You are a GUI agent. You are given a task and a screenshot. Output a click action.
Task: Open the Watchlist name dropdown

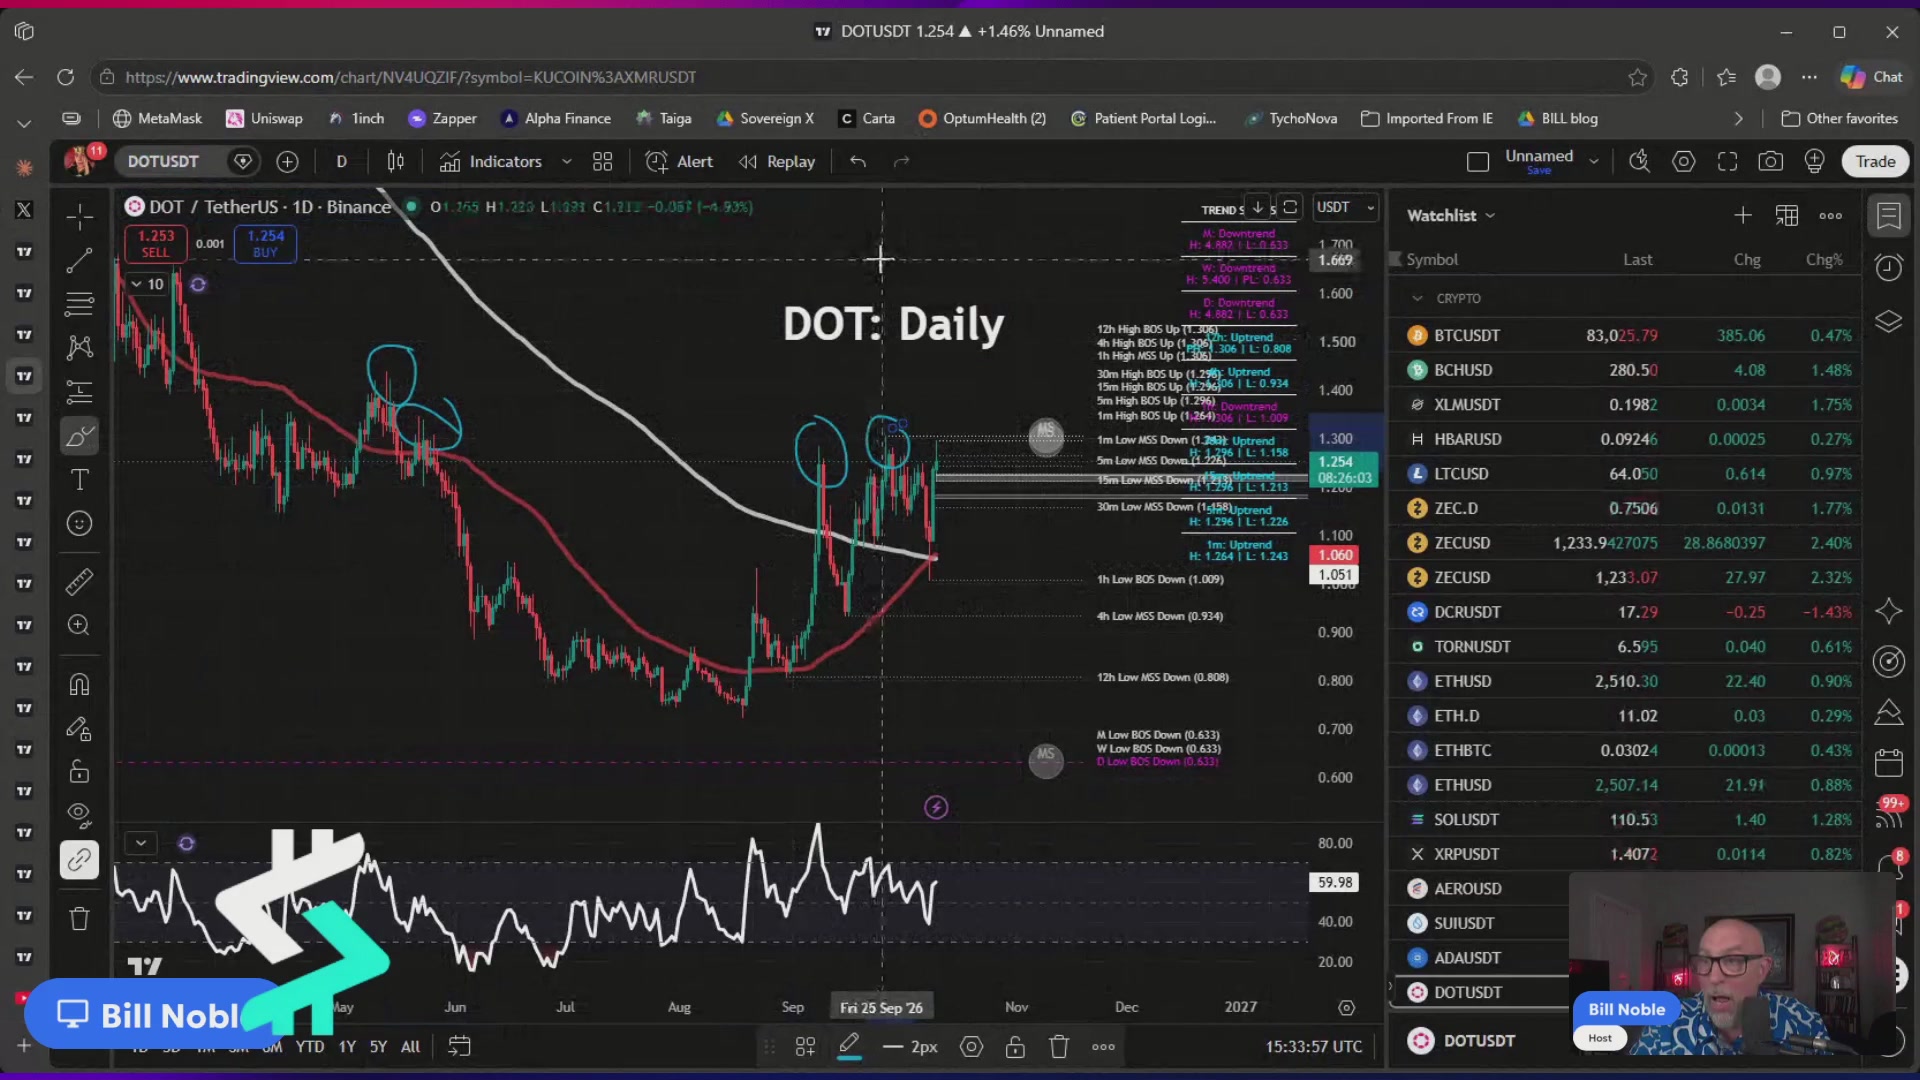(1451, 215)
